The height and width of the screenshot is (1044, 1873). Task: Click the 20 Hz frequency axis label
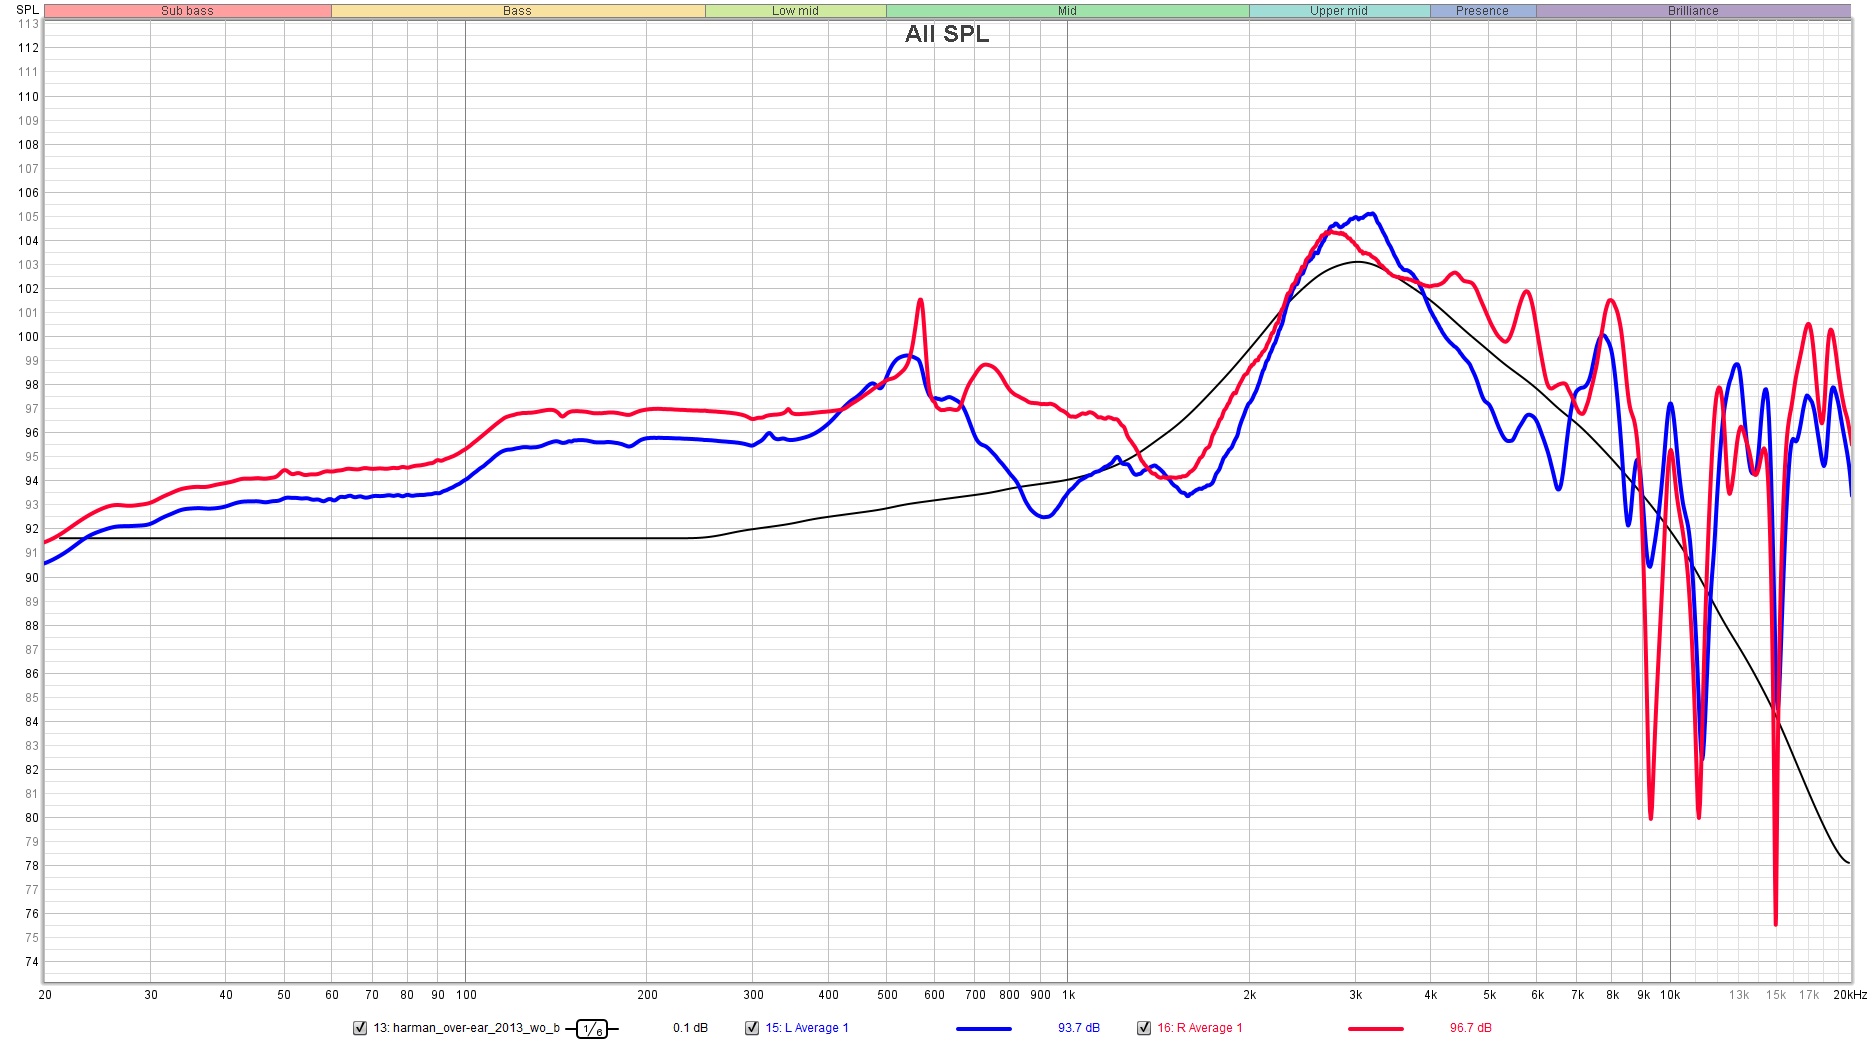pos(45,995)
